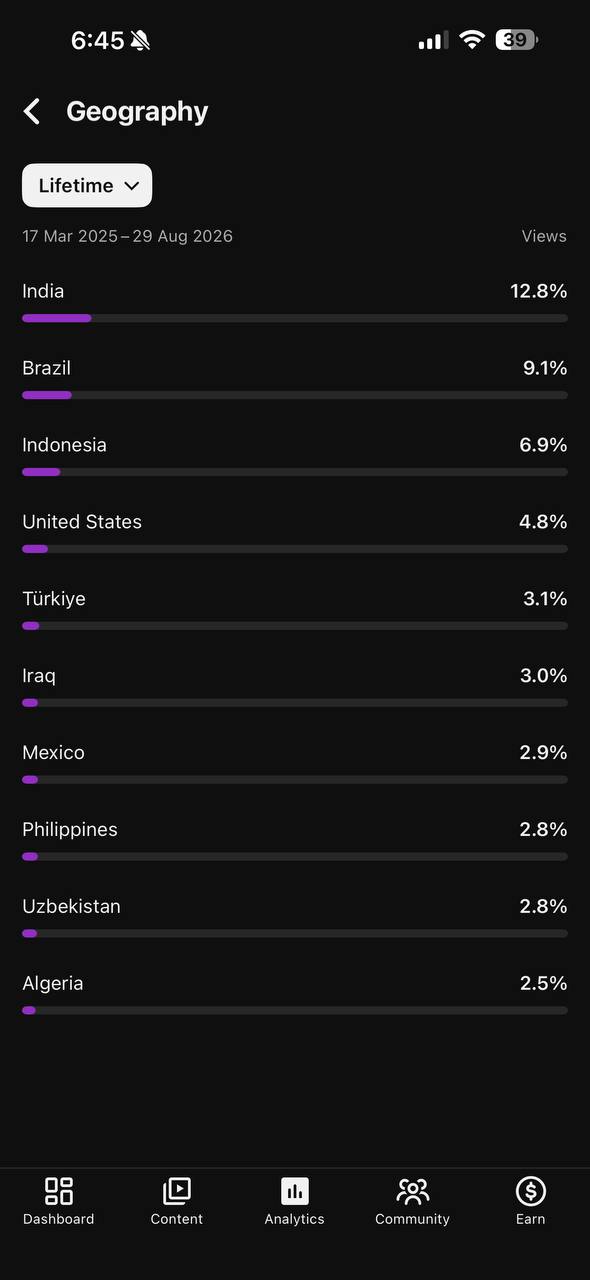Click the Brazil views progress bar
The image size is (590, 1280).
pos(295,395)
